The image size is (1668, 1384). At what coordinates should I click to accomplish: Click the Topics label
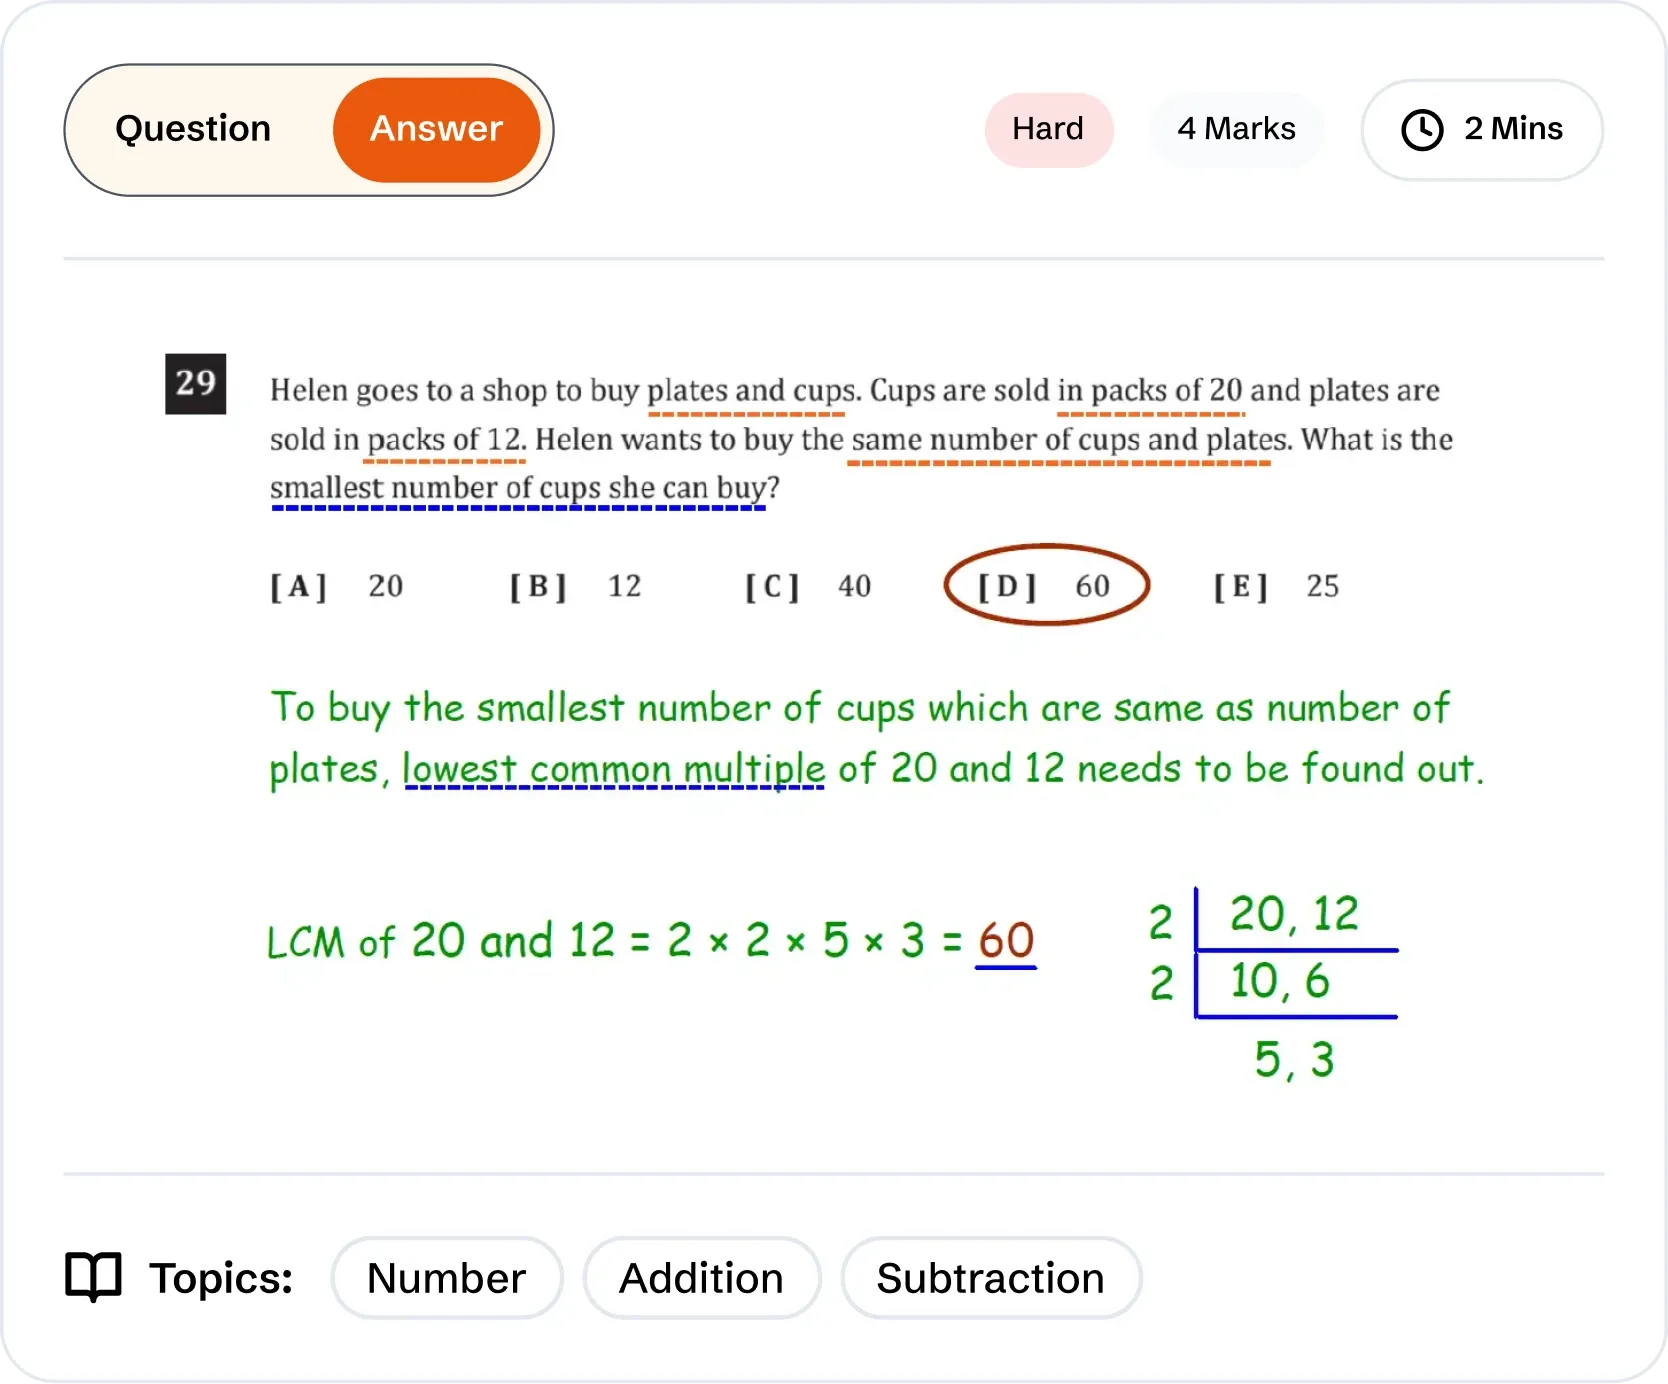[x=220, y=1278]
